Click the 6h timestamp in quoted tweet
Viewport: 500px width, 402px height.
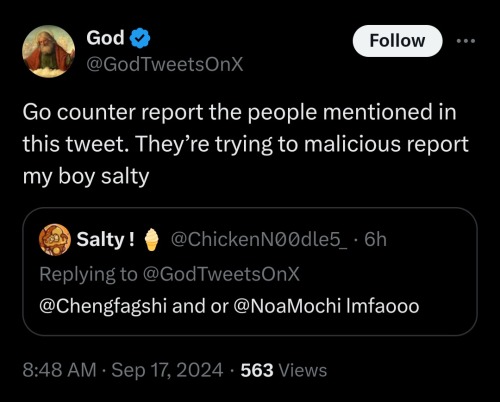pos(375,239)
